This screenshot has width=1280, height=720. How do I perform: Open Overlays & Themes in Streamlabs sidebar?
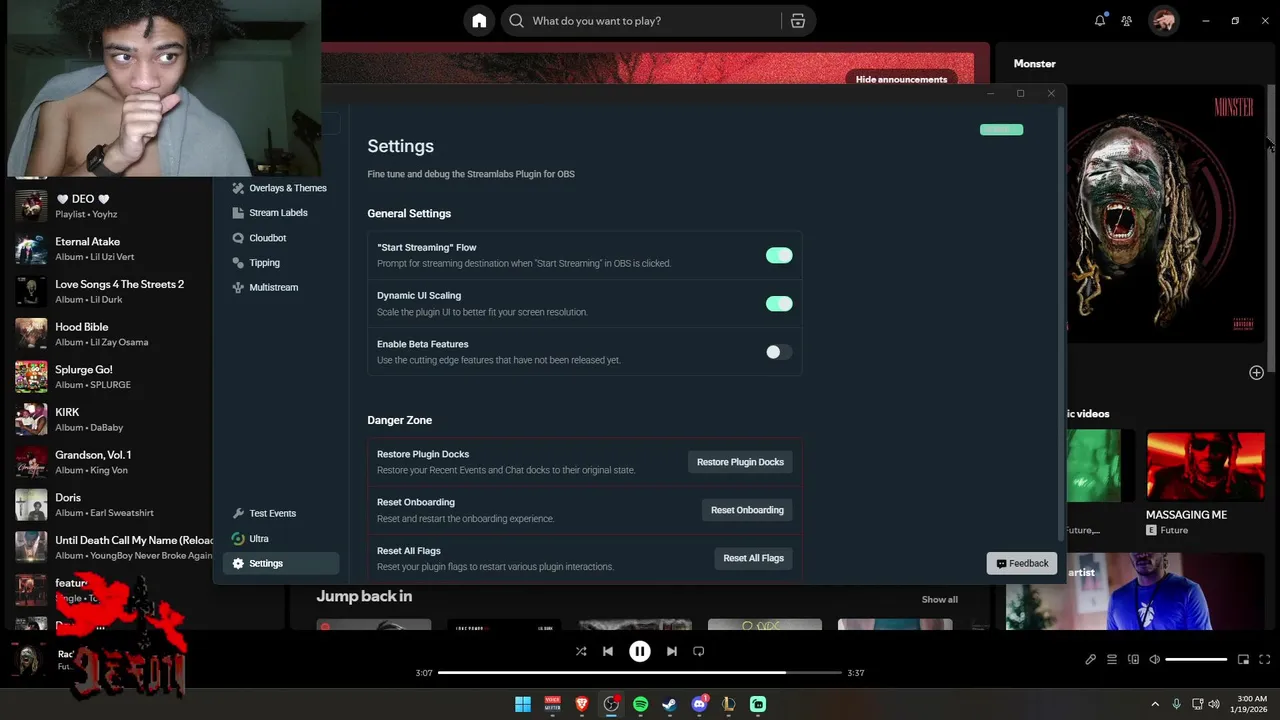pos(279,188)
